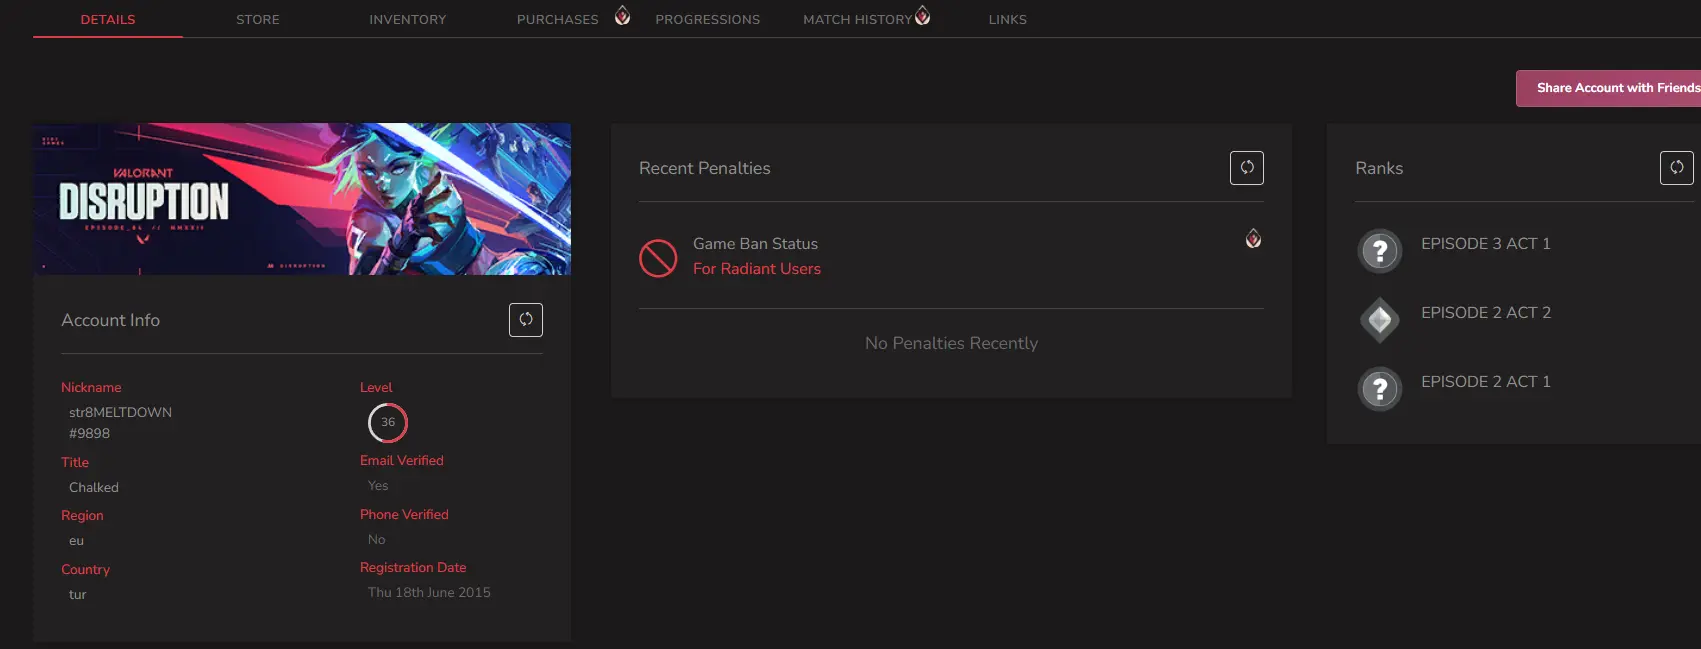Viewport: 1701px width, 649px height.
Task: Refresh the Recent Penalties panel
Action: pos(1246,168)
